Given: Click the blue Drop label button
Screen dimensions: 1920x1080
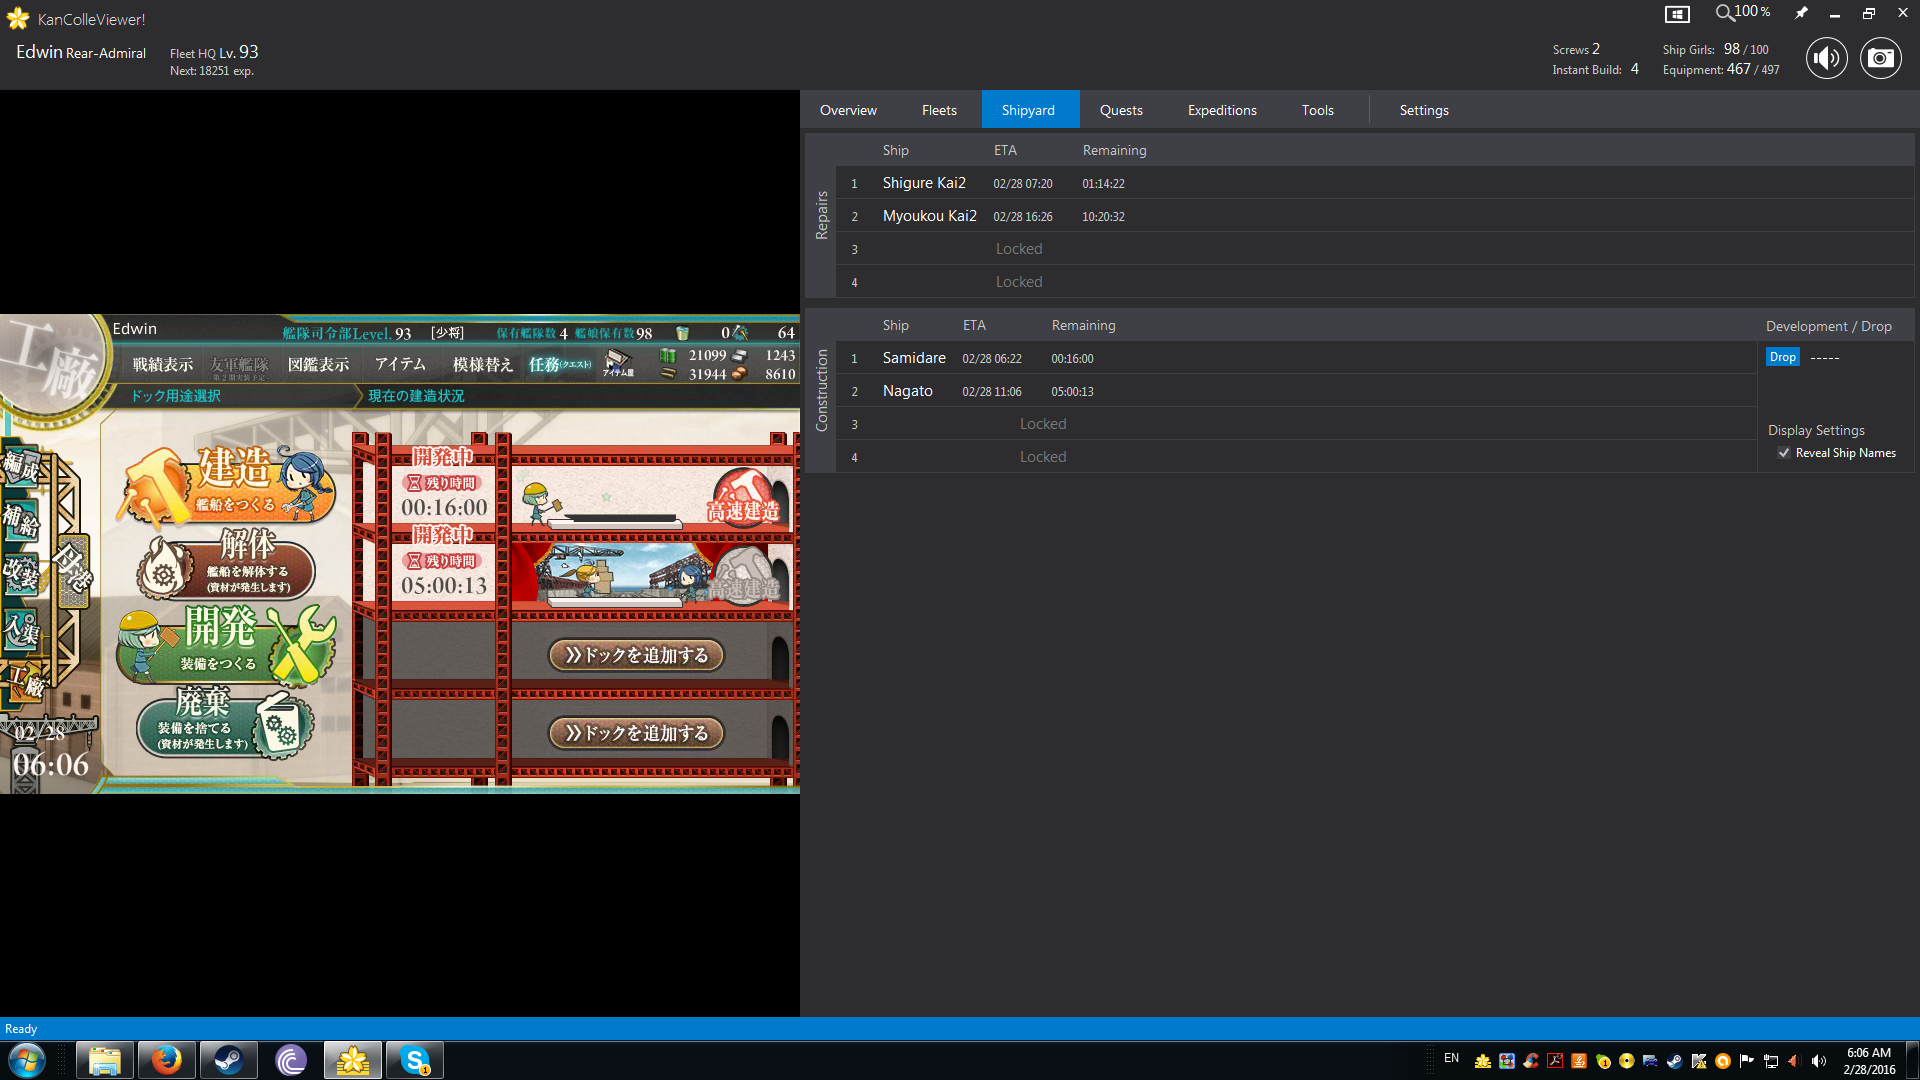Looking at the screenshot, I should (x=1782, y=357).
